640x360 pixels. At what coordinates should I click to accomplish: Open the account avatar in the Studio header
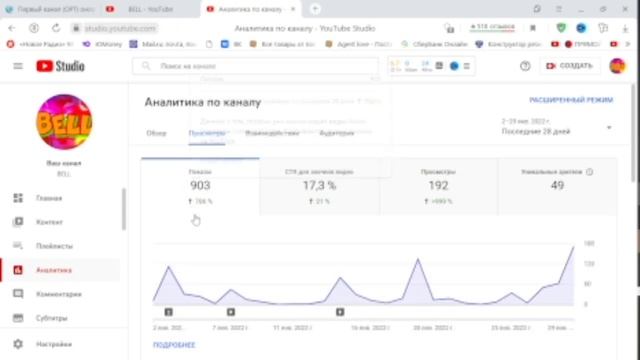(x=617, y=66)
